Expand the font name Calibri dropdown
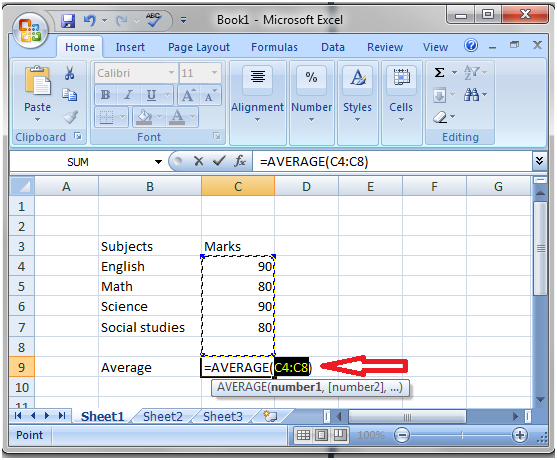The height and width of the screenshot is (460, 557). (x=171, y=73)
